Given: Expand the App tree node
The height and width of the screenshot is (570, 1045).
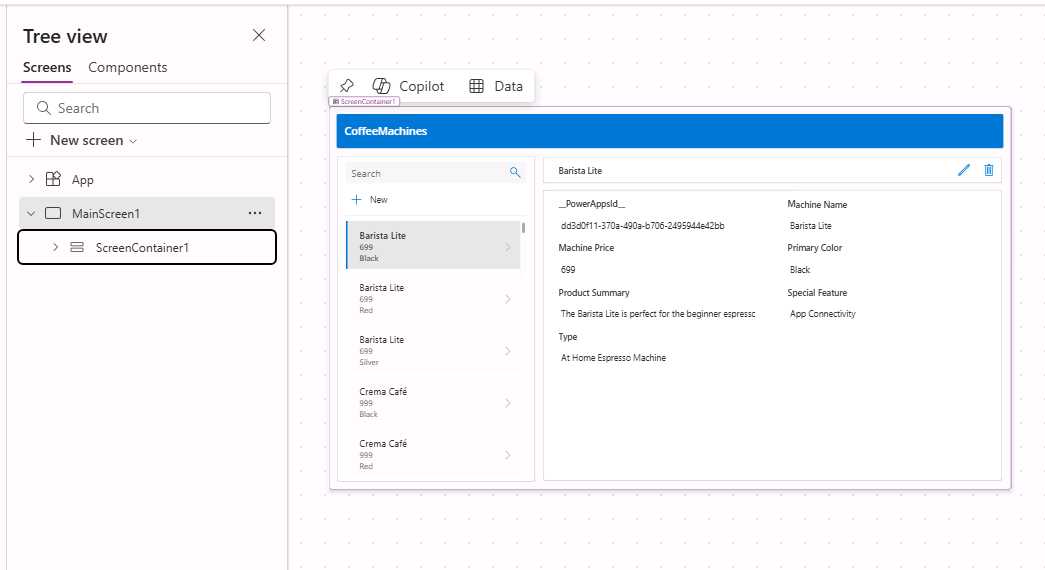Looking at the screenshot, I should point(31,179).
